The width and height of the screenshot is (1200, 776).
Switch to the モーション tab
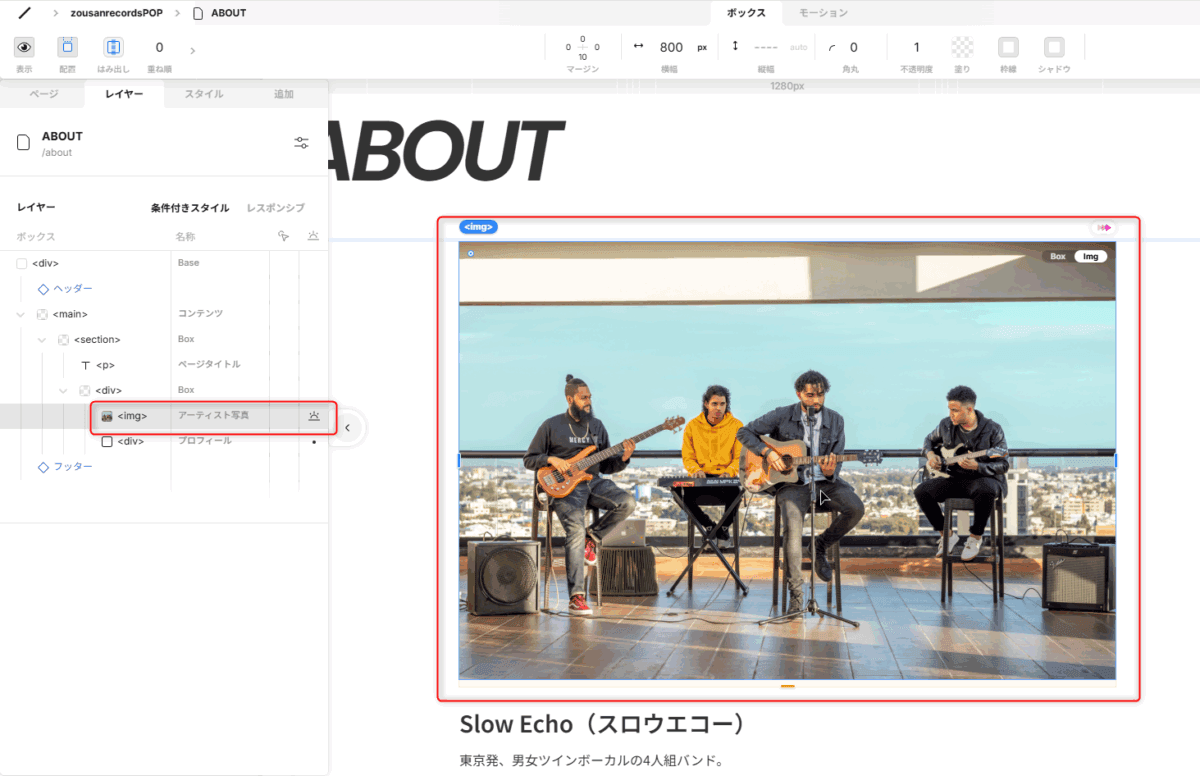click(x=822, y=13)
